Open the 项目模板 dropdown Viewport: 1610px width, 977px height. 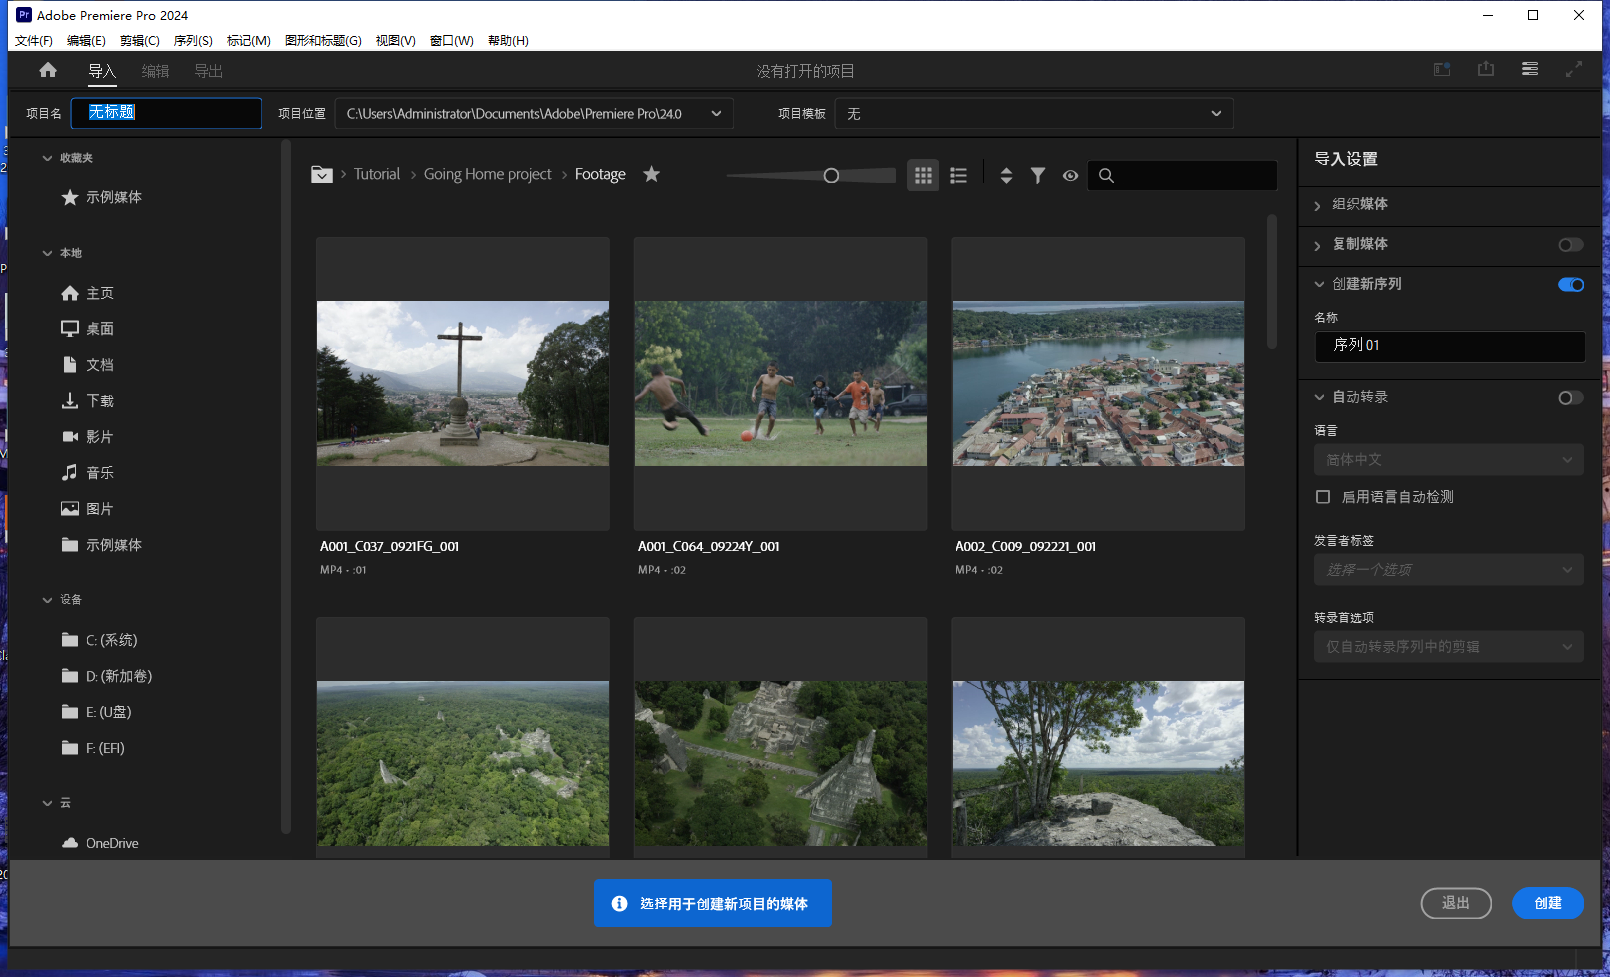(x=1216, y=113)
